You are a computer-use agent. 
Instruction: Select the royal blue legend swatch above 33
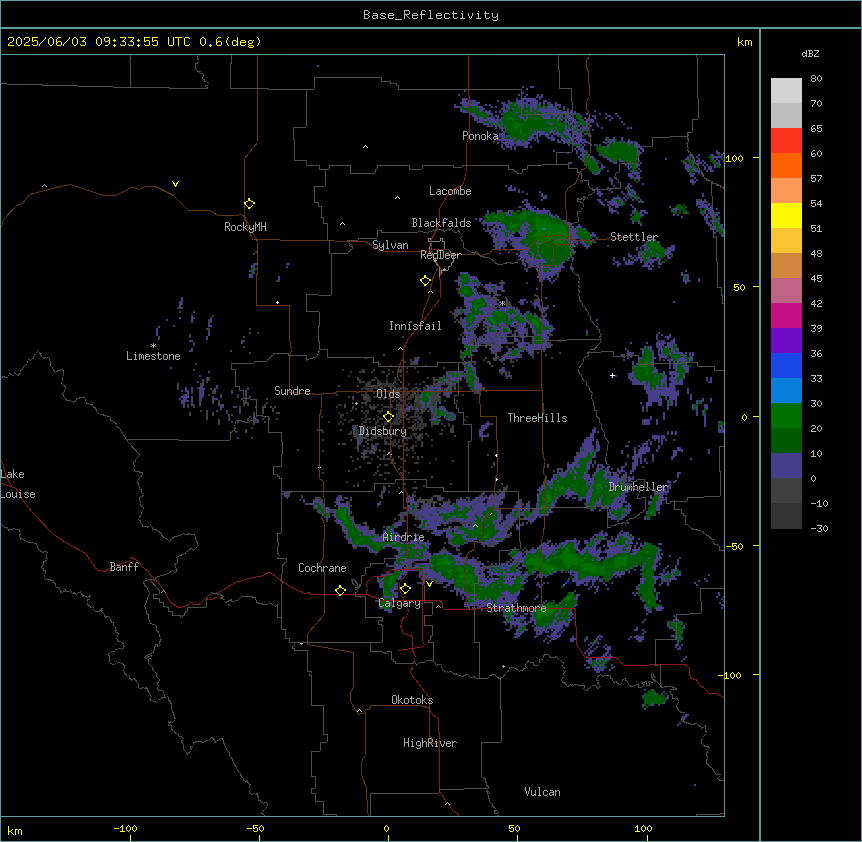[786, 365]
